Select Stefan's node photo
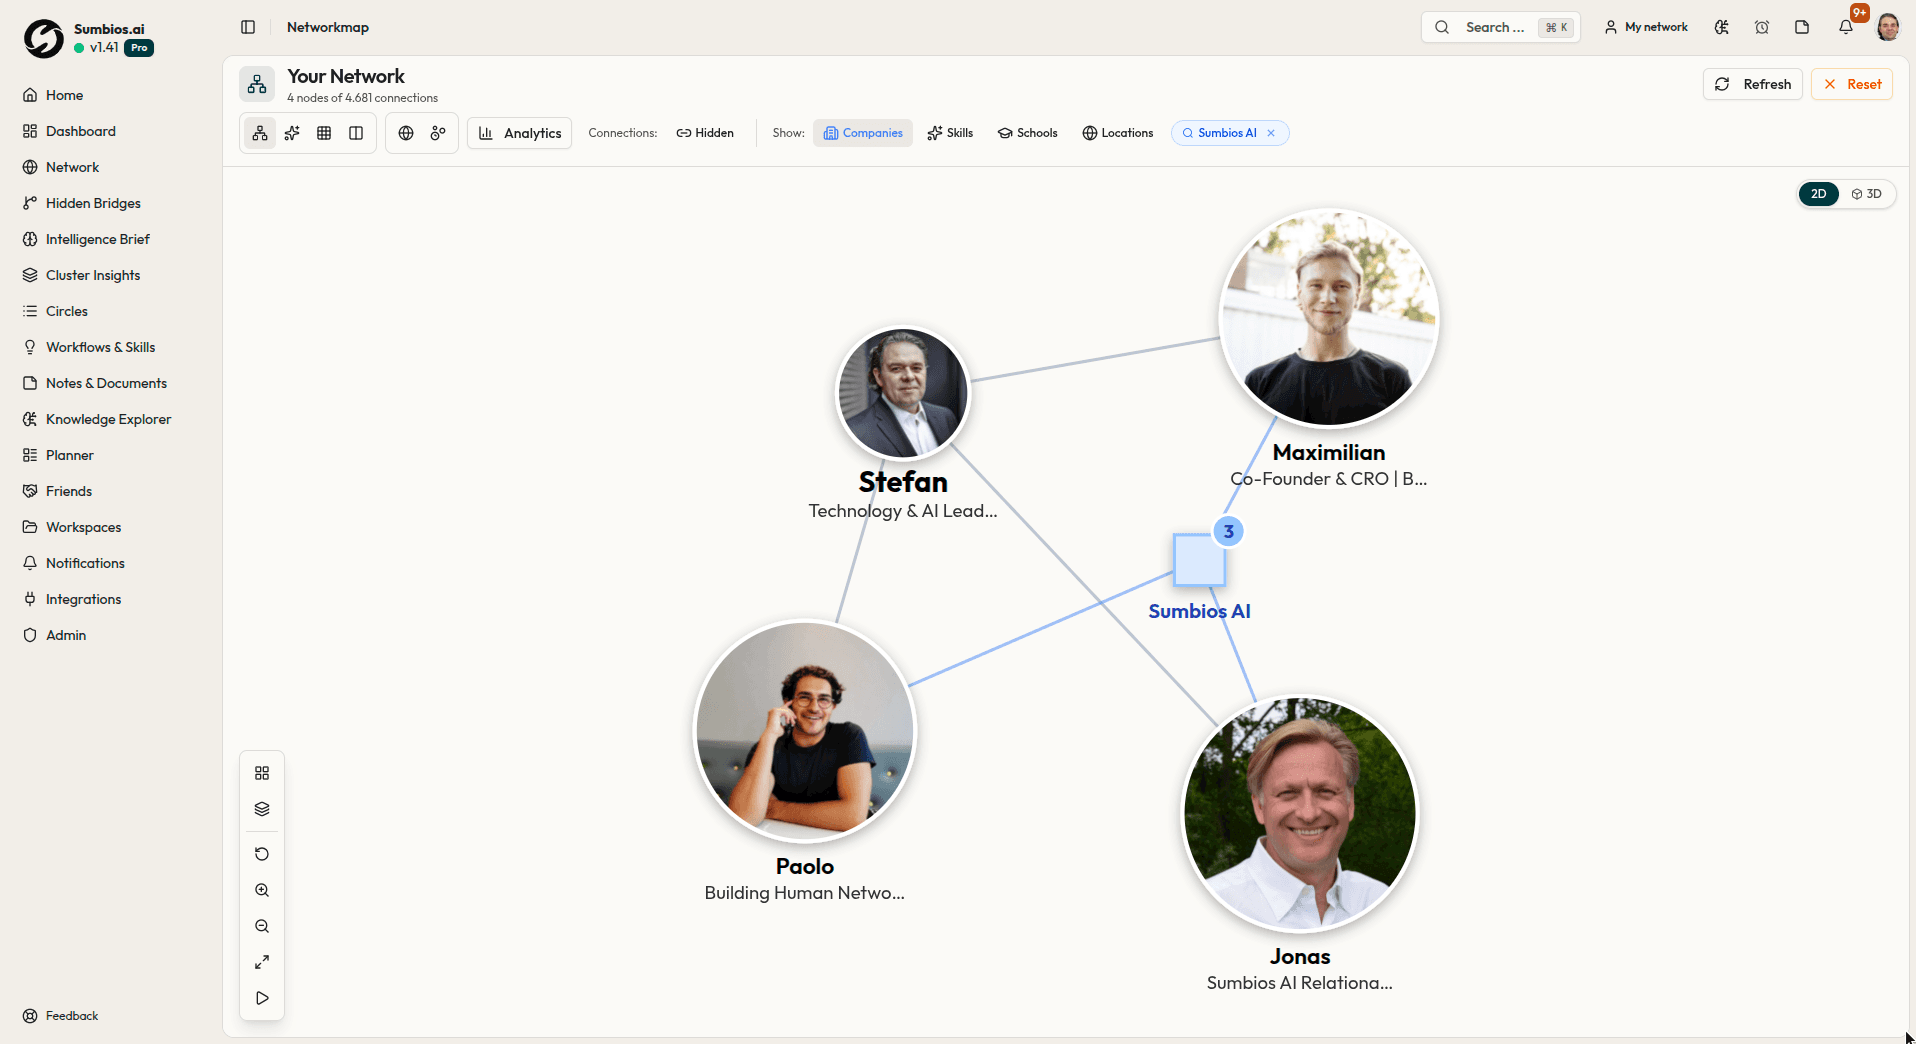1916x1044 pixels. 903,394
